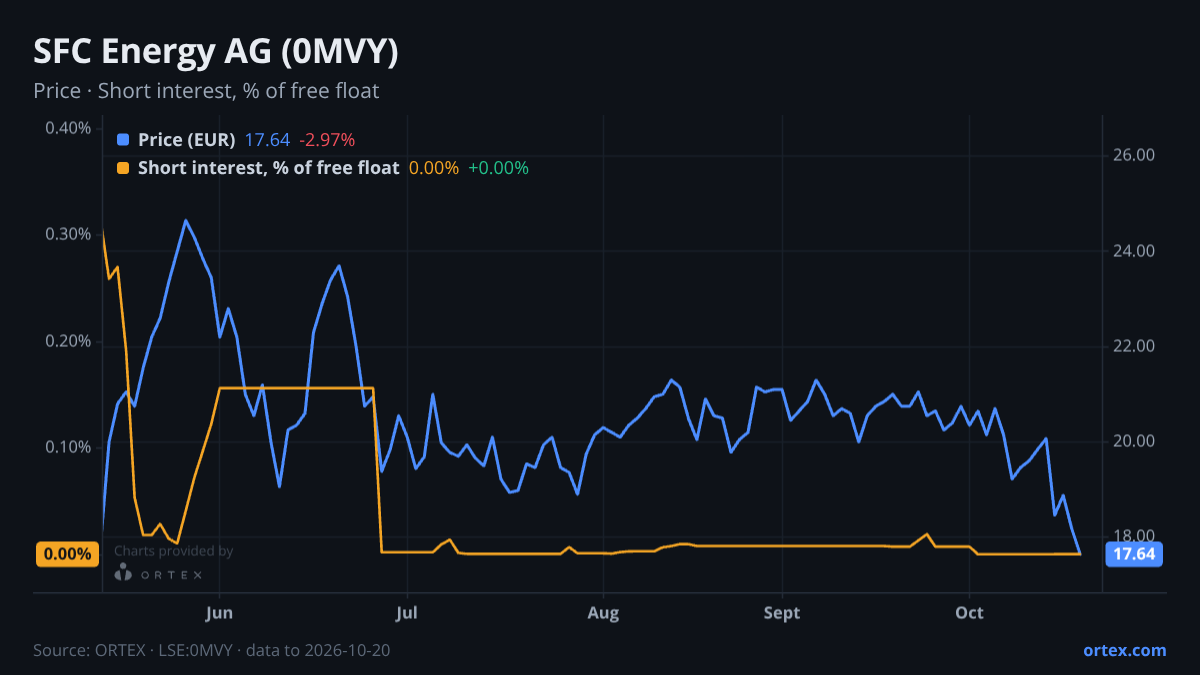This screenshot has height=675, width=1200.
Task: Click the 17.64 price value in legend
Action: click(267, 140)
